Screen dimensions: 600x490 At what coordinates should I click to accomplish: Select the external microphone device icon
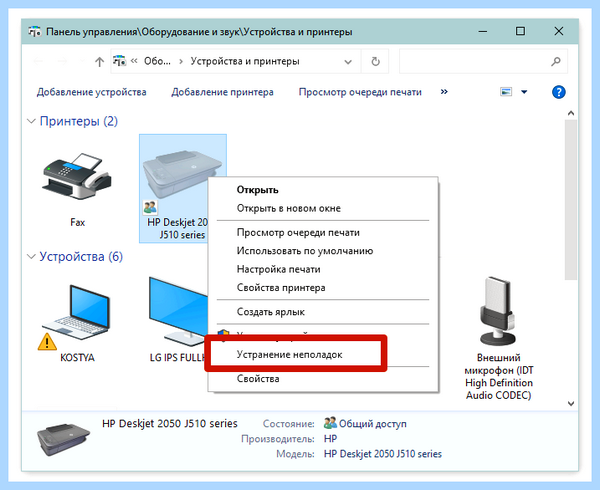pyautogui.click(x=498, y=311)
